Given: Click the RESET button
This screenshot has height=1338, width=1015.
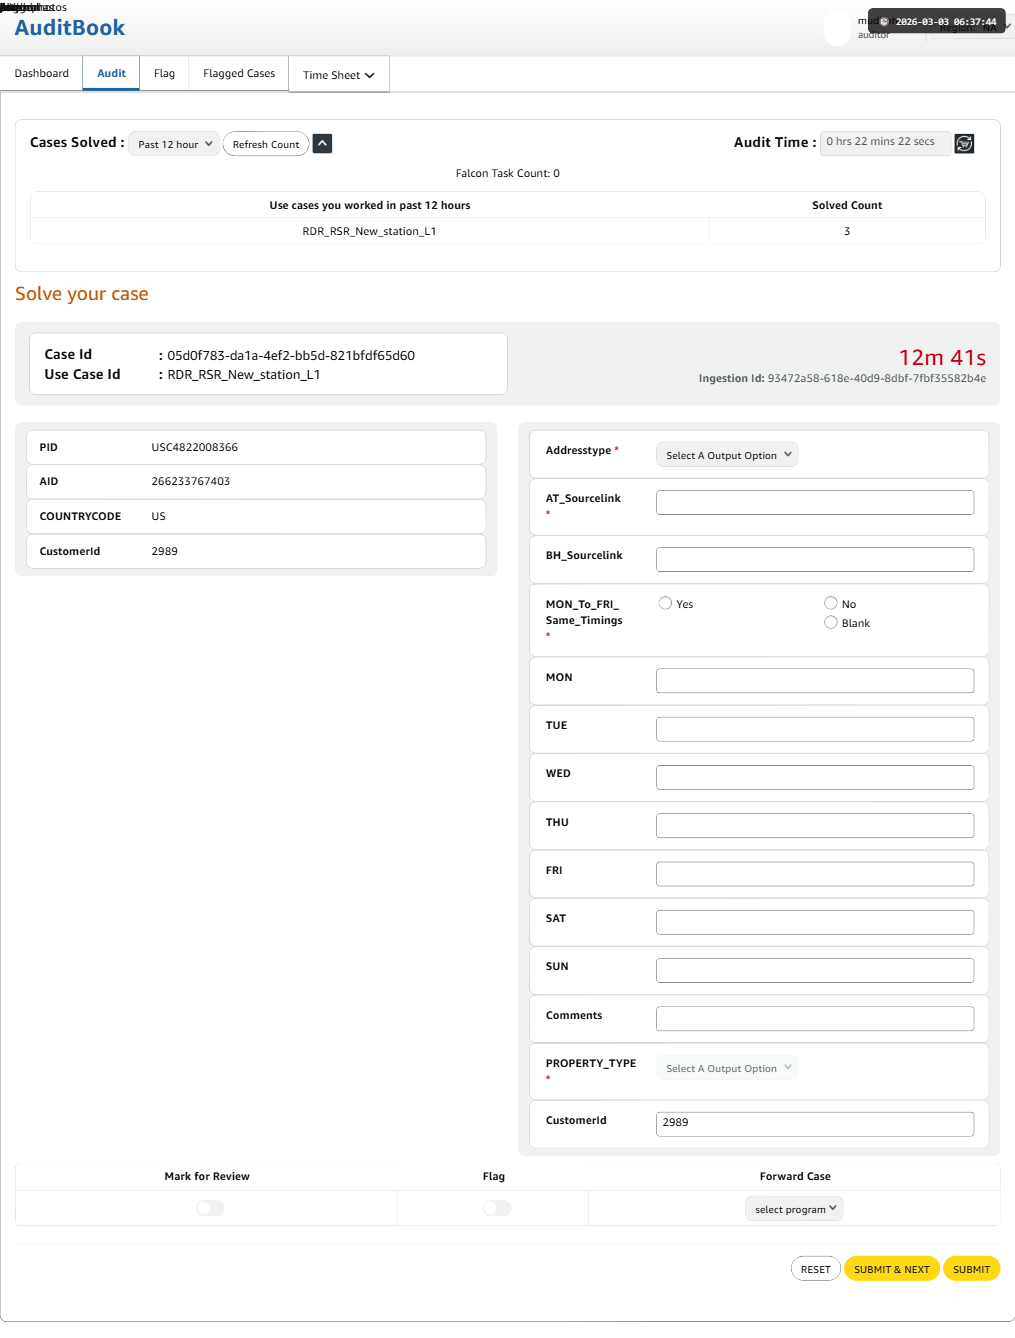Looking at the screenshot, I should (x=816, y=1269).
